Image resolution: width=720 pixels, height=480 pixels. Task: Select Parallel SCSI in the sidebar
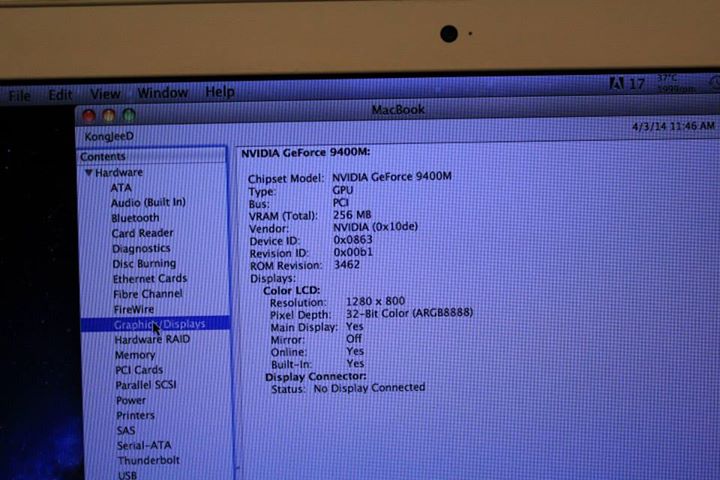click(x=146, y=385)
